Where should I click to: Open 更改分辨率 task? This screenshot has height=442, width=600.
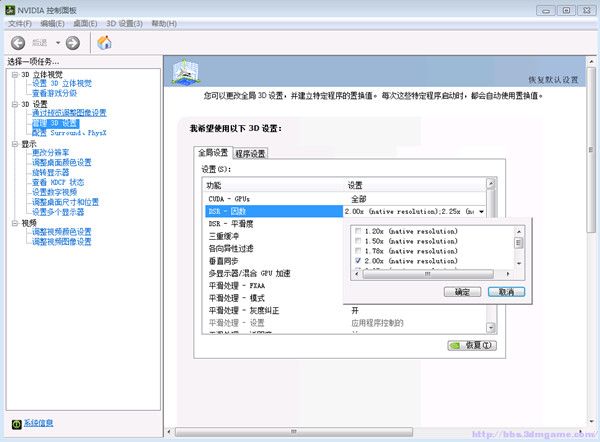(x=51, y=153)
